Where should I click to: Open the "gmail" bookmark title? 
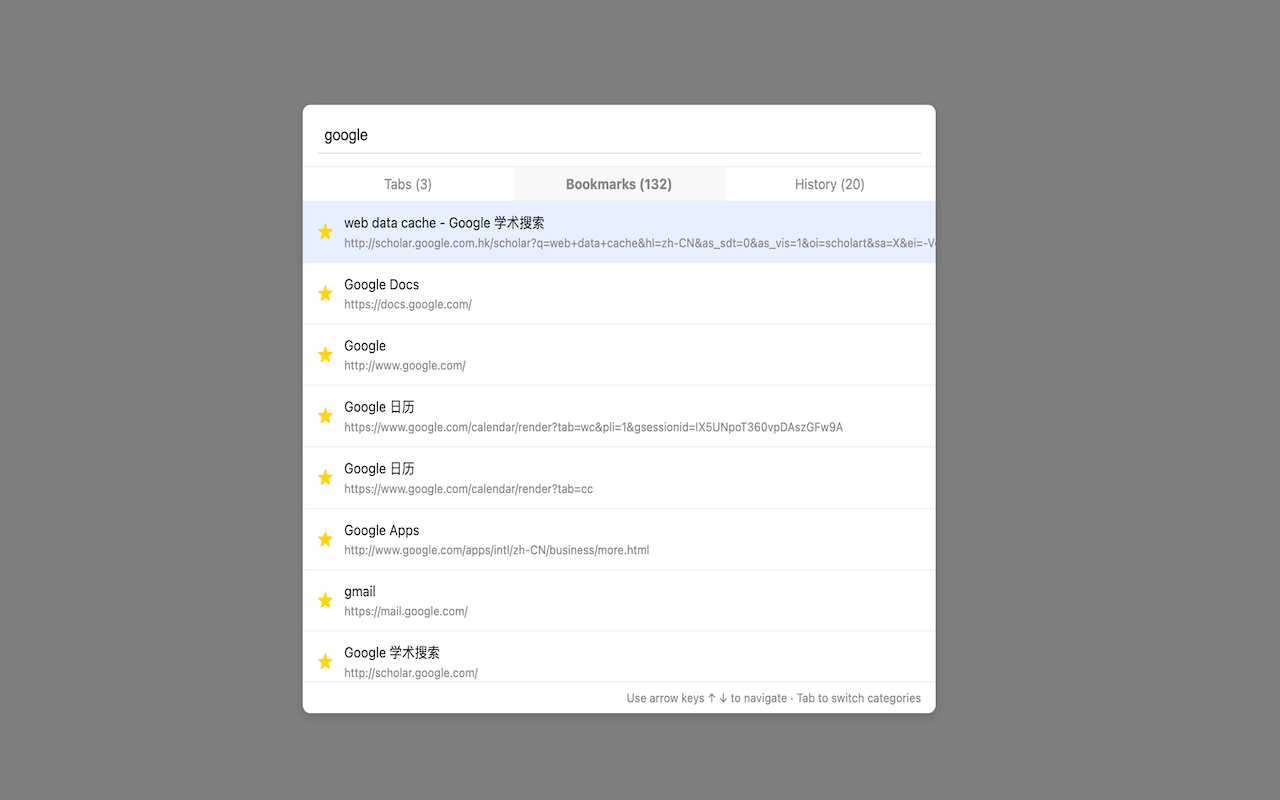click(x=360, y=592)
